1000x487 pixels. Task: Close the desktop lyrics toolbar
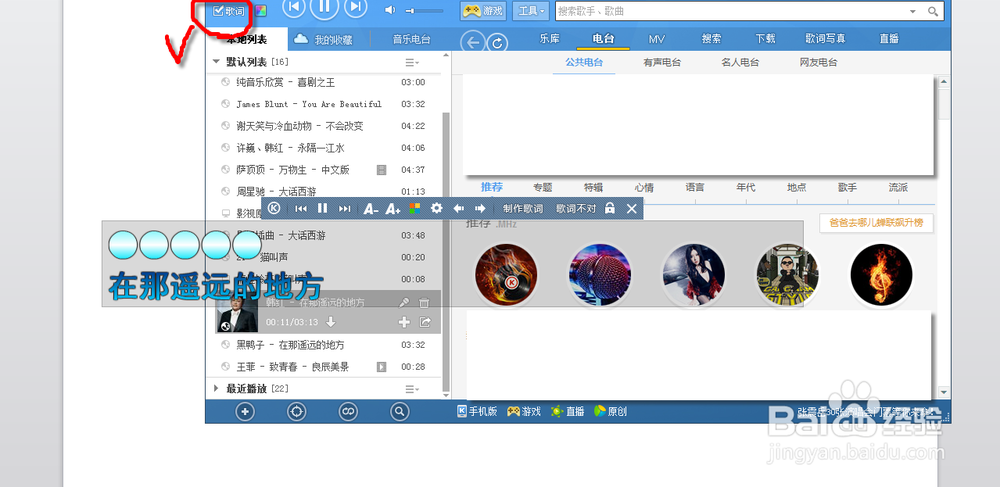point(631,208)
